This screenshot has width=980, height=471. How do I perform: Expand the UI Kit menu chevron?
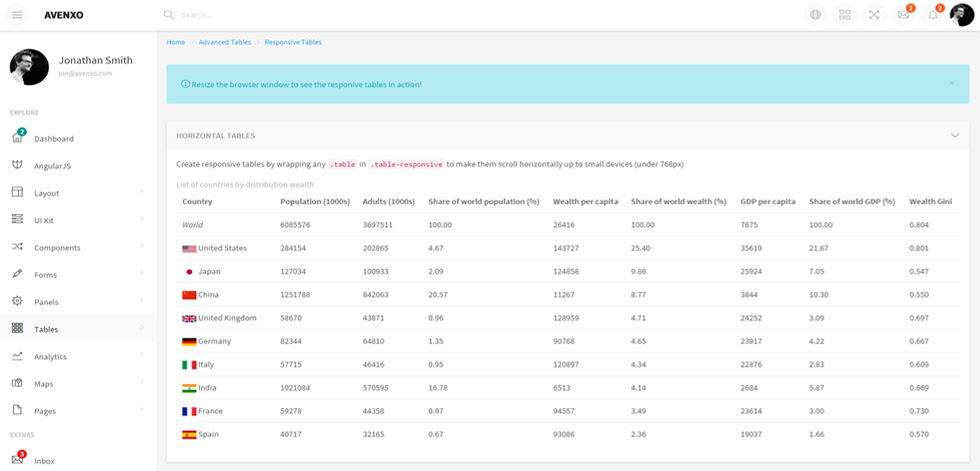142,219
